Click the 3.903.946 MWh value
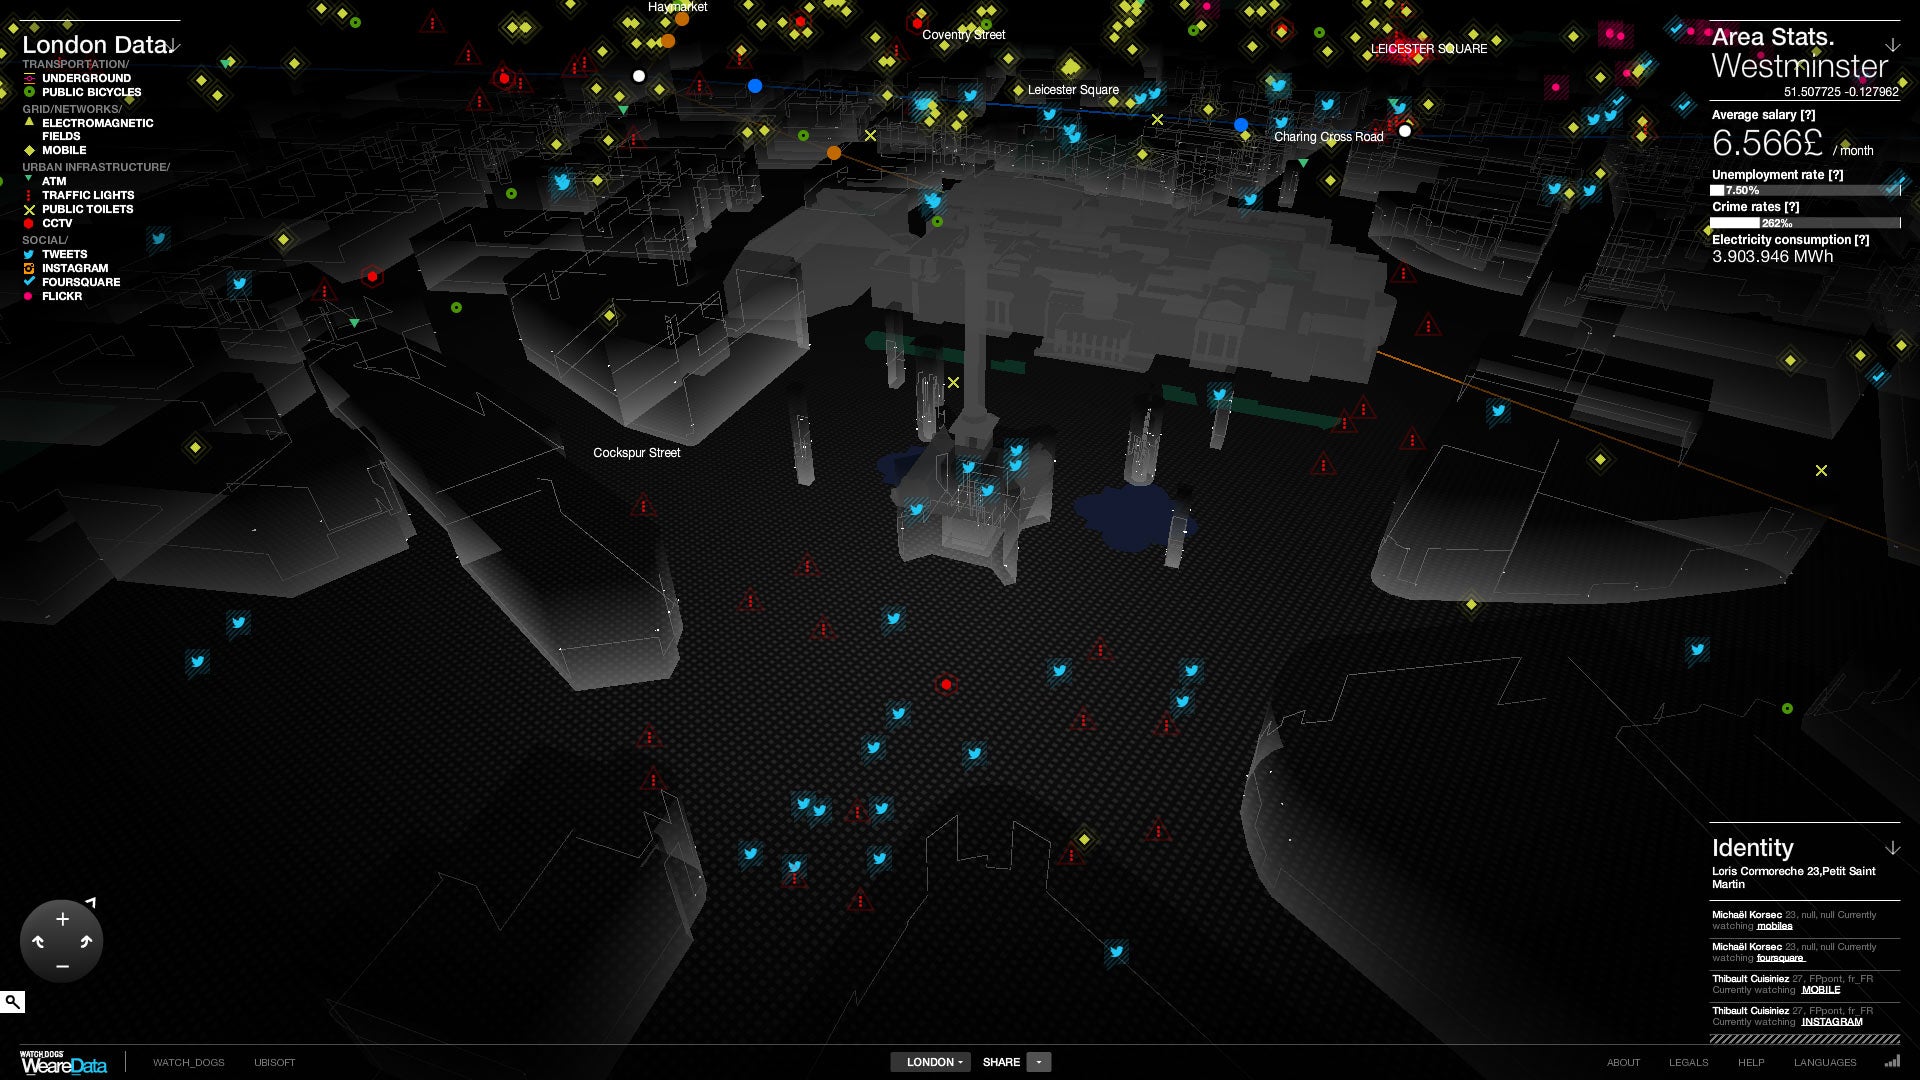 (1772, 257)
